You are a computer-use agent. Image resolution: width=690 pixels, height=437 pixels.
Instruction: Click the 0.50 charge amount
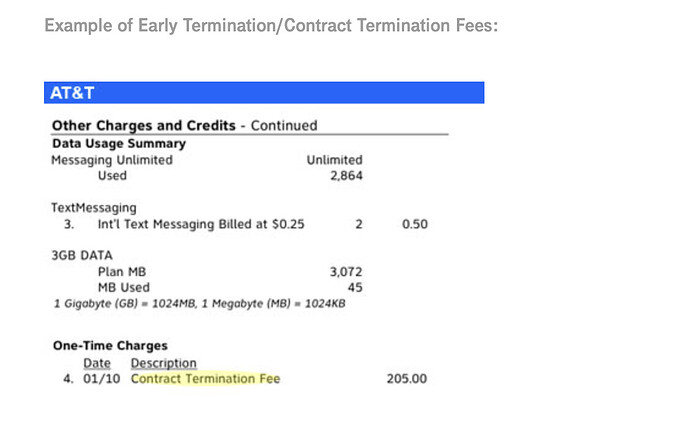[x=415, y=224]
